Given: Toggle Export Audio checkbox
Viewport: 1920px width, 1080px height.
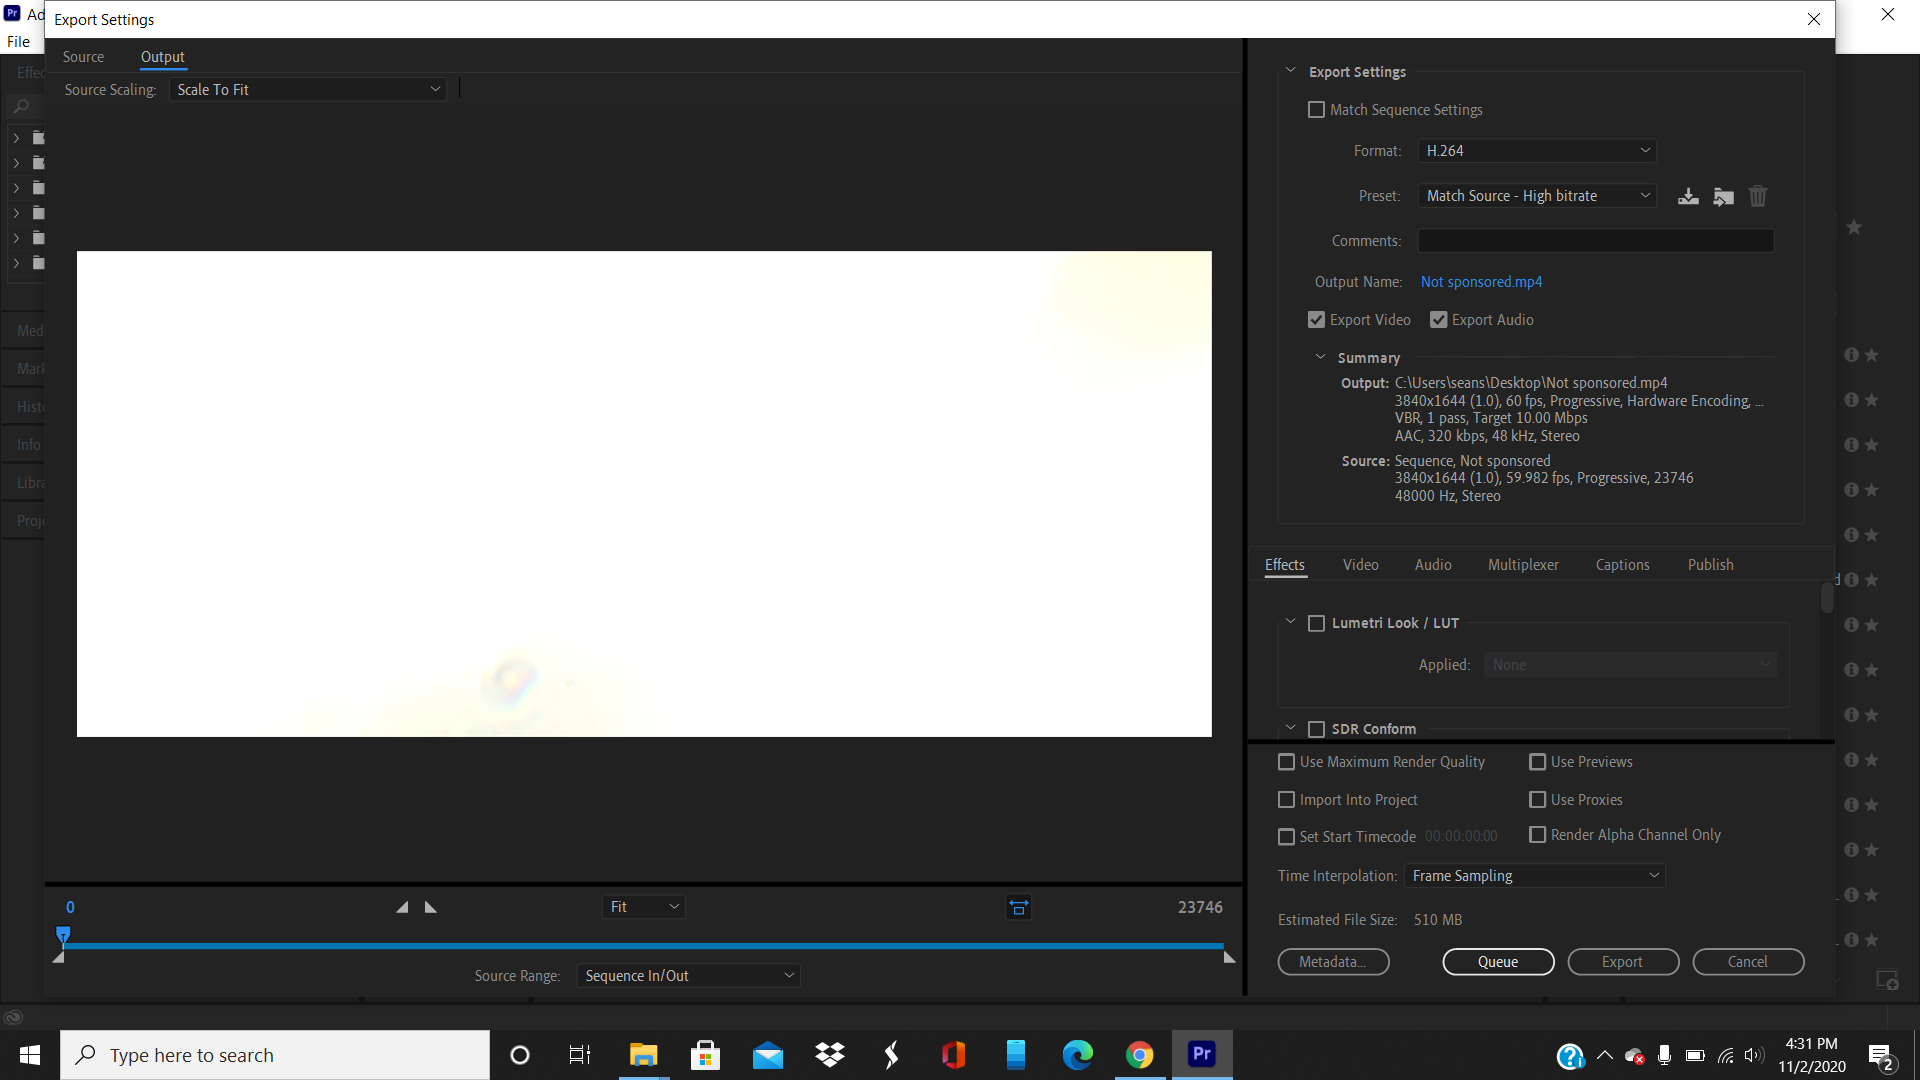Looking at the screenshot, I should pyautogui.click(x=1439, y=319).
